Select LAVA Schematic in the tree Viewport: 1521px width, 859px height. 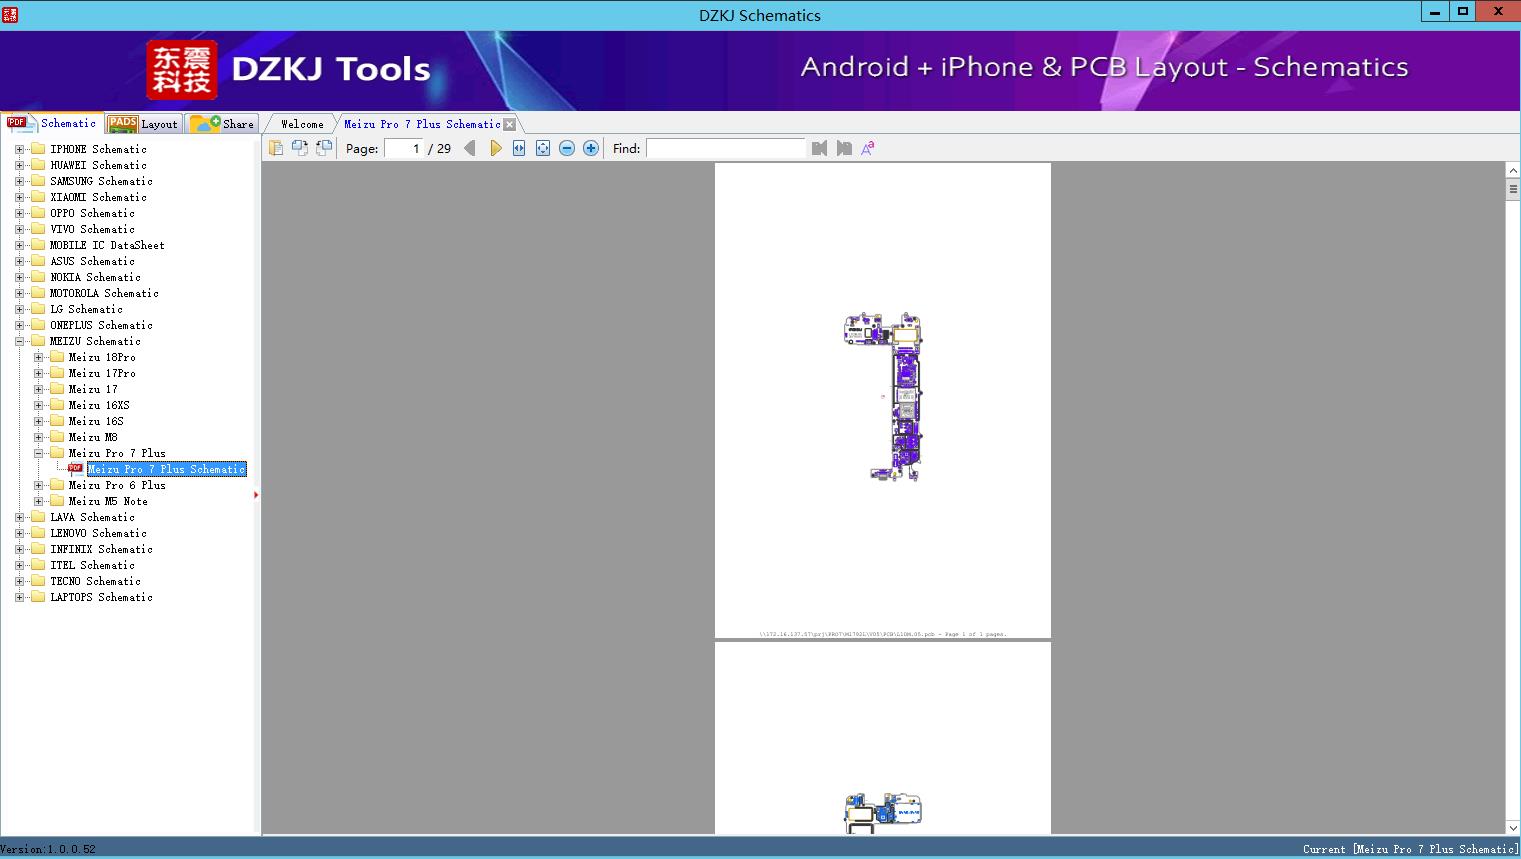pos(92,517)
